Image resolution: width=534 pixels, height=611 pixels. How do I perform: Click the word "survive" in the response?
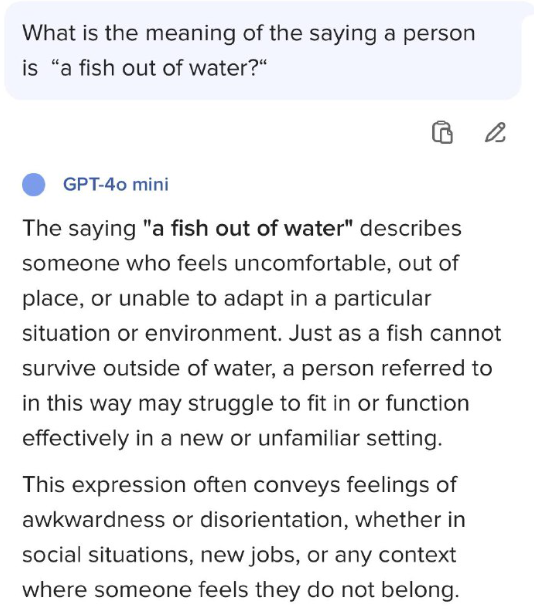point(59,369)
